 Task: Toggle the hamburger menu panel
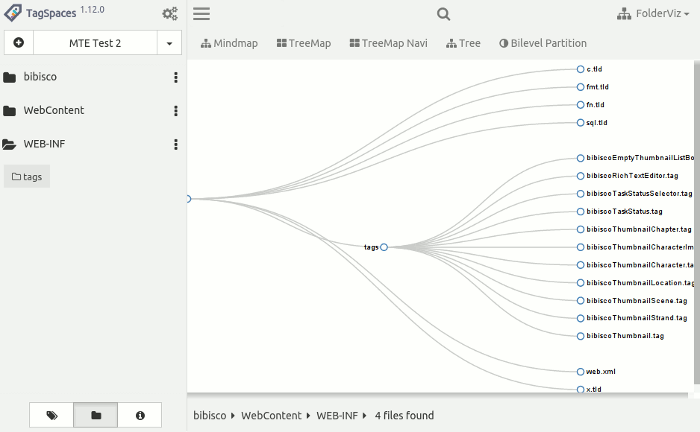201,14
